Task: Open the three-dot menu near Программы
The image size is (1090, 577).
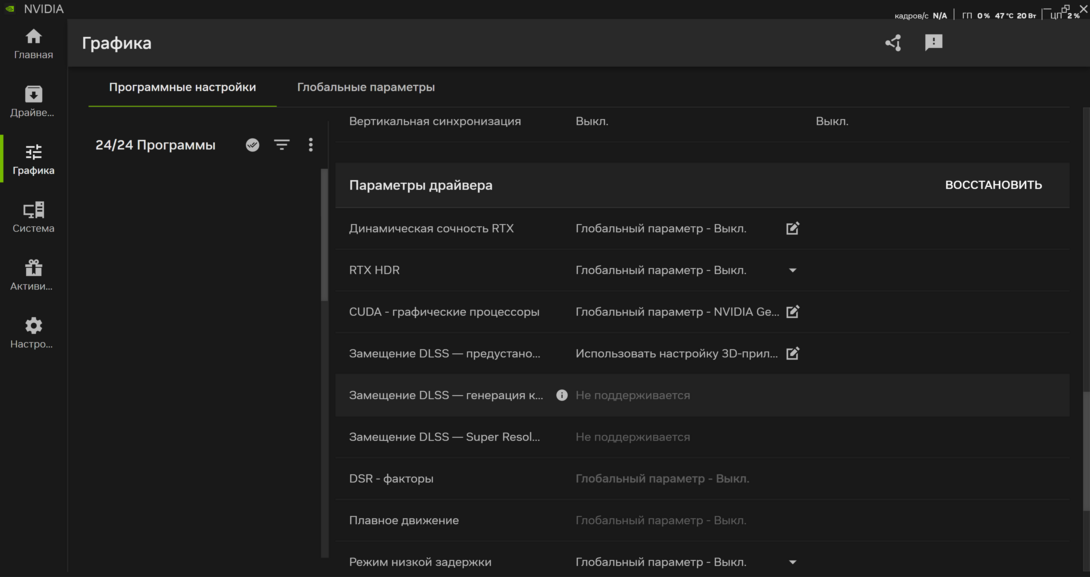Action: (311, 145)
